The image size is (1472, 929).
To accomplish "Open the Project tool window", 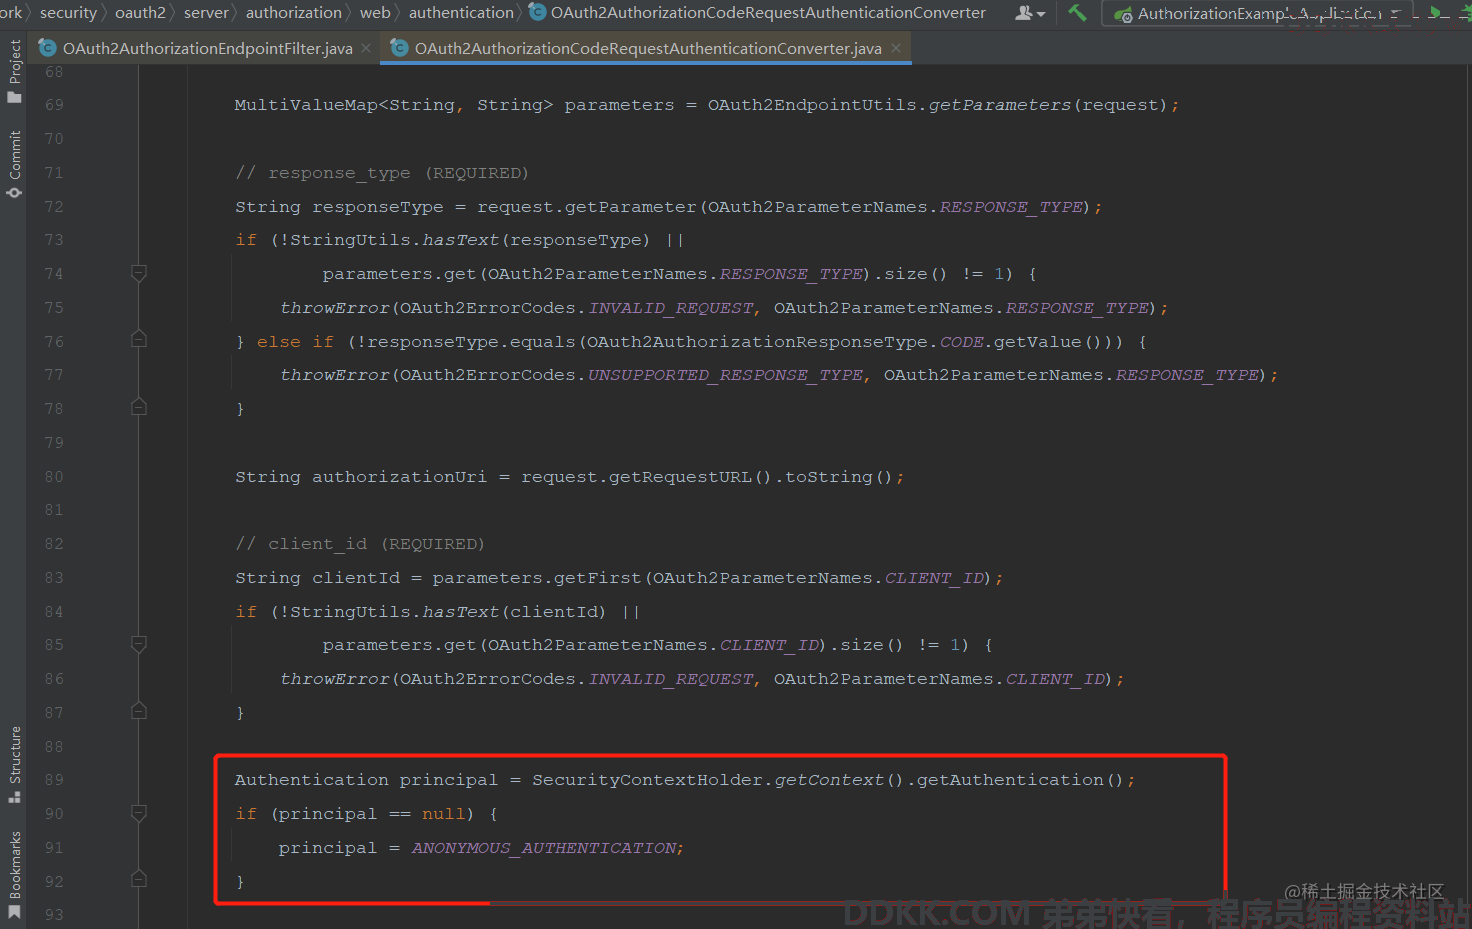I will click(14, 71).
